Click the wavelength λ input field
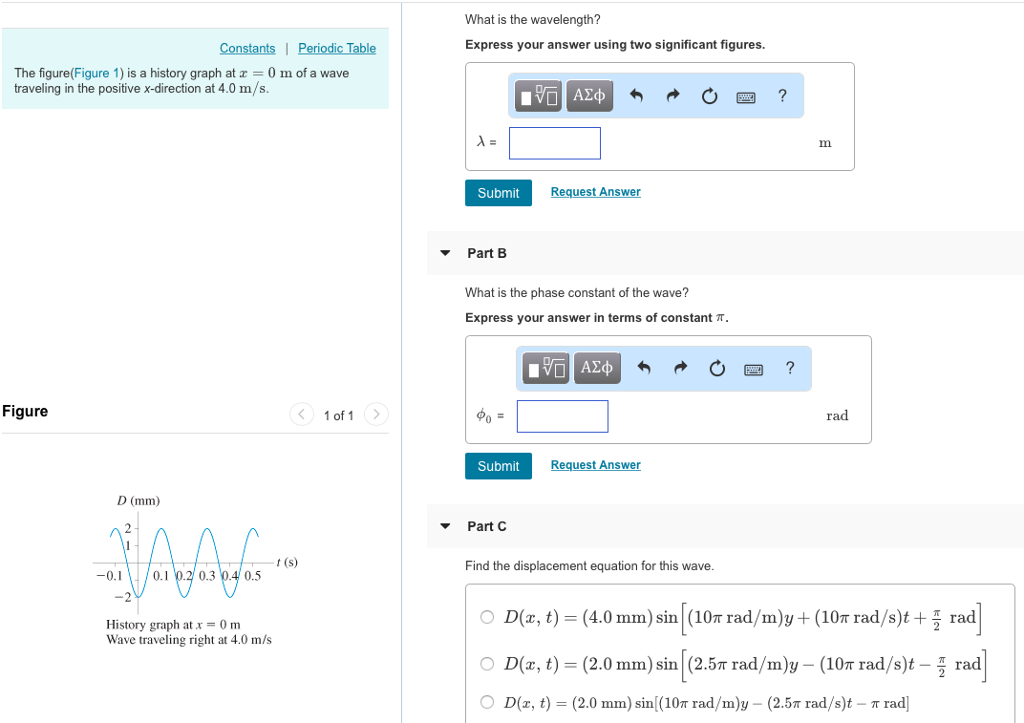The width and height of the screenshot is (1024, 723). (554, 143)
